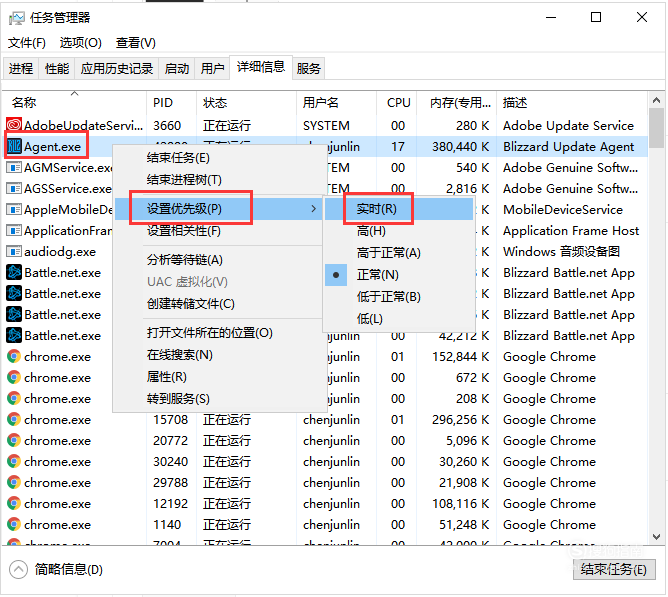Click the ApplicationFrameHost process icon
This screenshot has width=668, height=597.
[14, 231]
